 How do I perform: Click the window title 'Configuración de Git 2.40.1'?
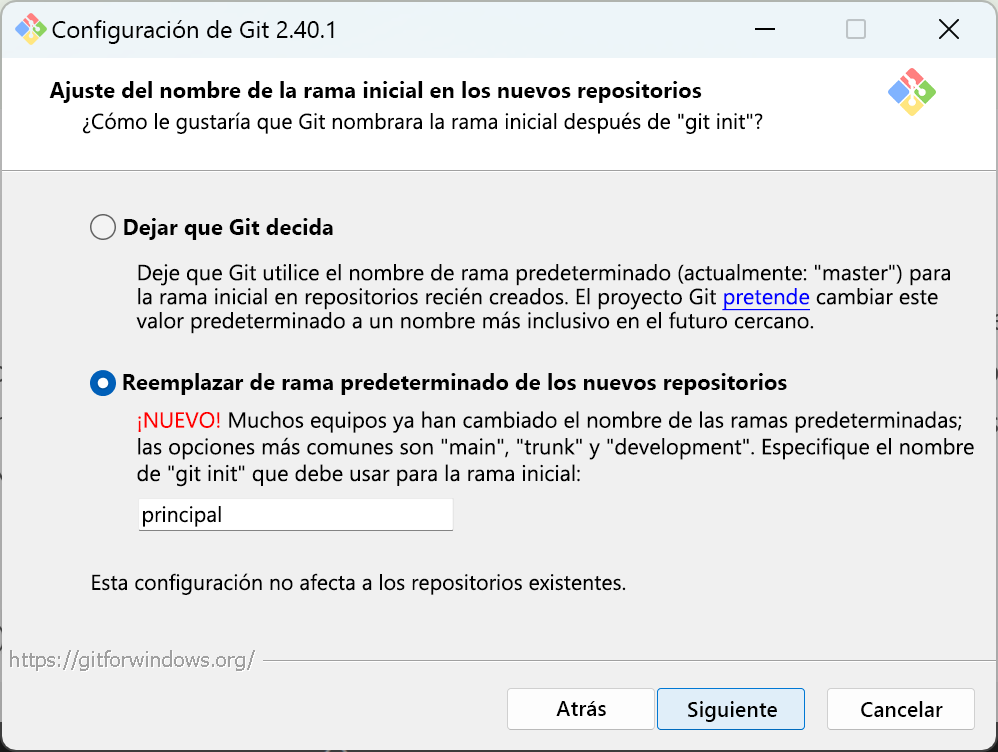pos(193,30)
